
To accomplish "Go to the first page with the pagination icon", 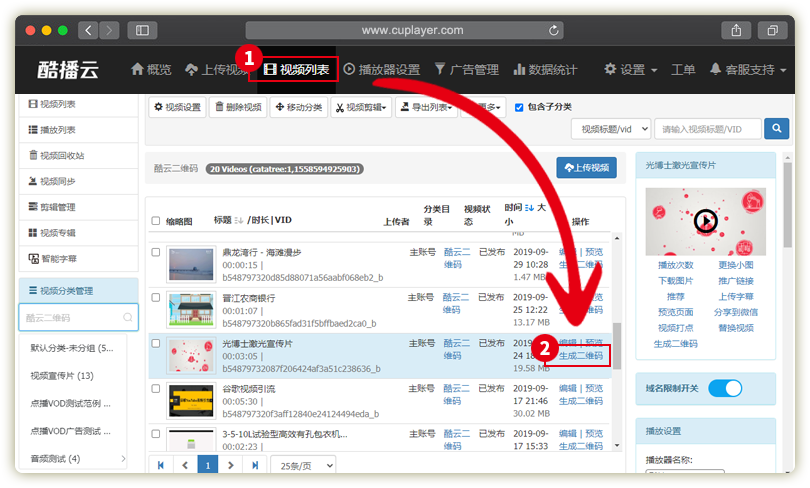I will click(161, 465).
